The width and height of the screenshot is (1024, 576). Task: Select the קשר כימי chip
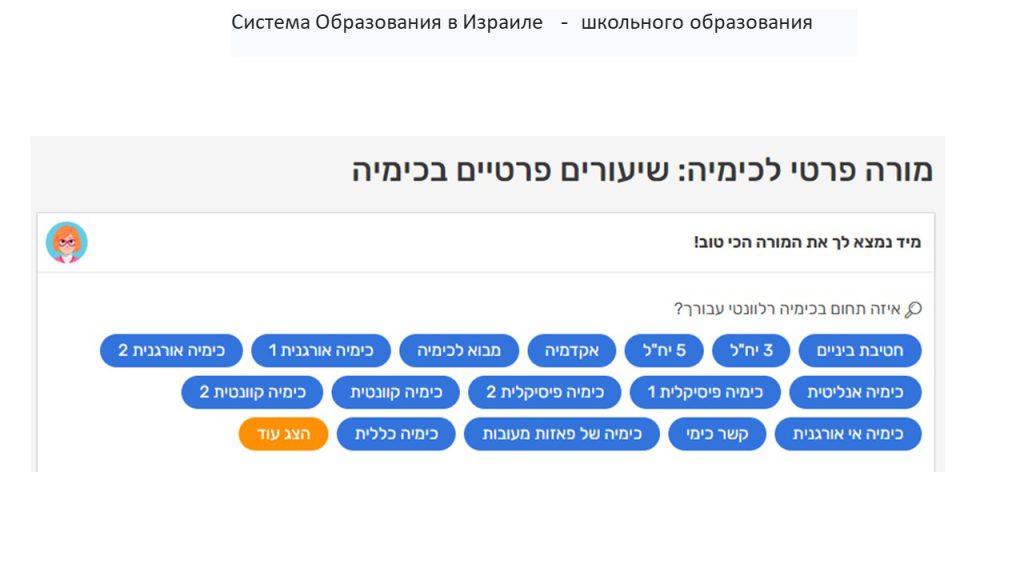[718, 435]
